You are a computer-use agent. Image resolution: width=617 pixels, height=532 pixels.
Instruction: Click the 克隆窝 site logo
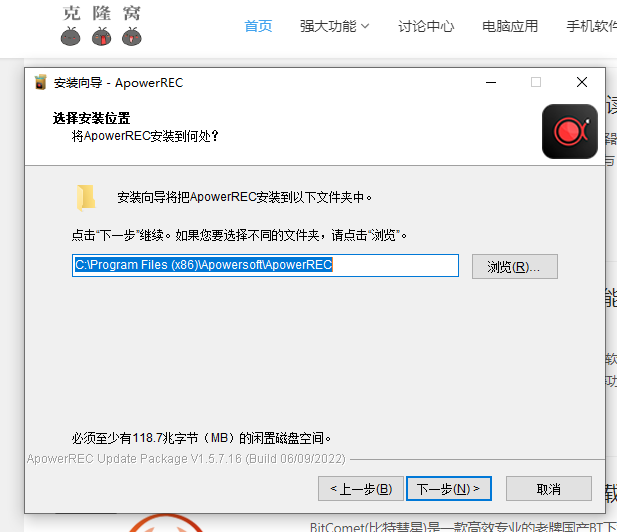click(x=101, y=26)
